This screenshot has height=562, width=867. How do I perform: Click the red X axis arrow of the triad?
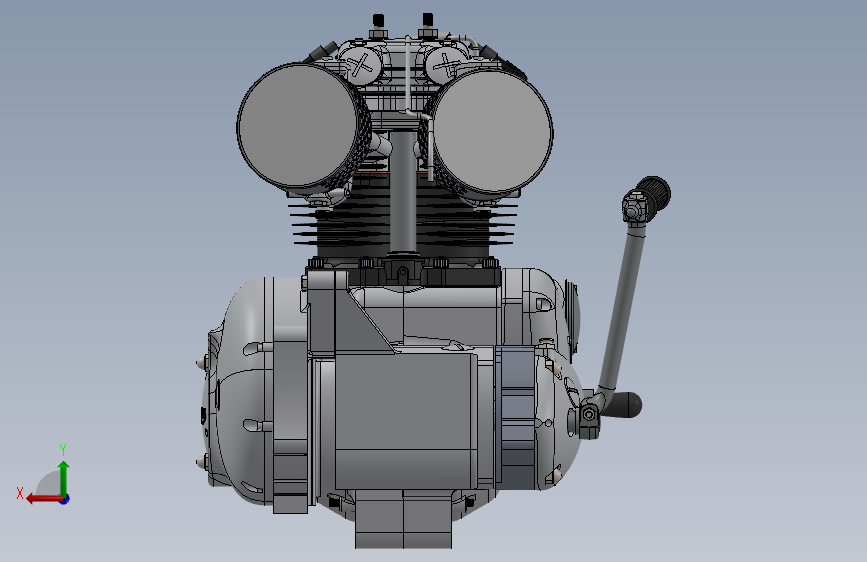tap(43, 499)
